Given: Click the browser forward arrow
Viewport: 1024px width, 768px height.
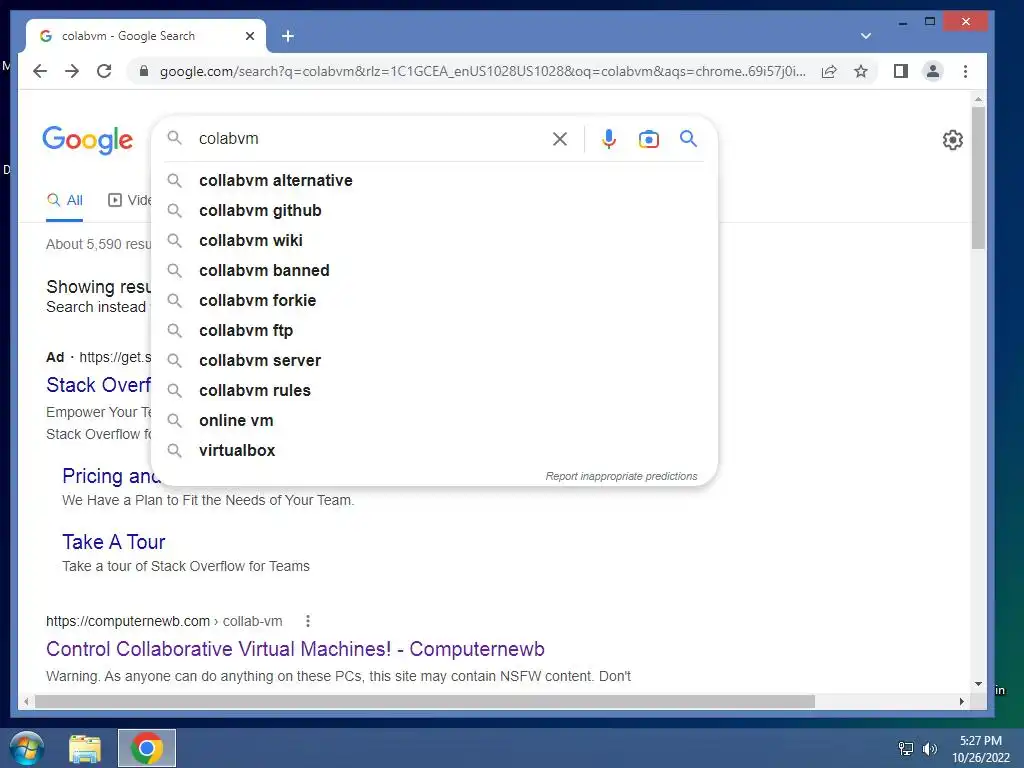Looking at the screenshot, I should 72,71.
